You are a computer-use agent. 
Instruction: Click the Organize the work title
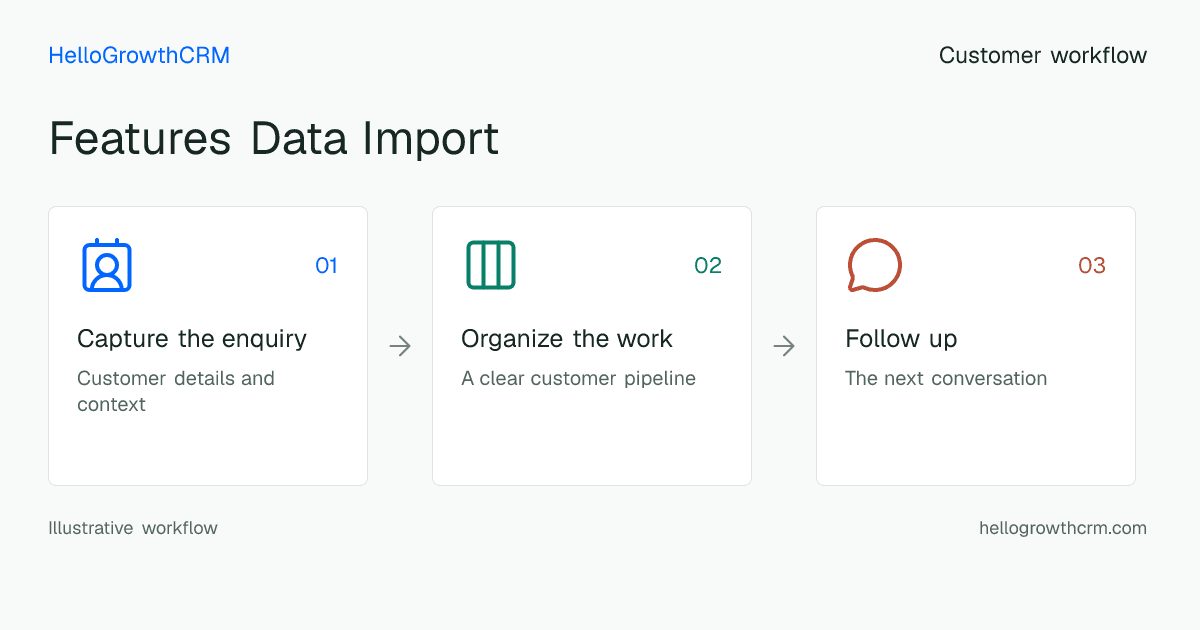(567, 339)
